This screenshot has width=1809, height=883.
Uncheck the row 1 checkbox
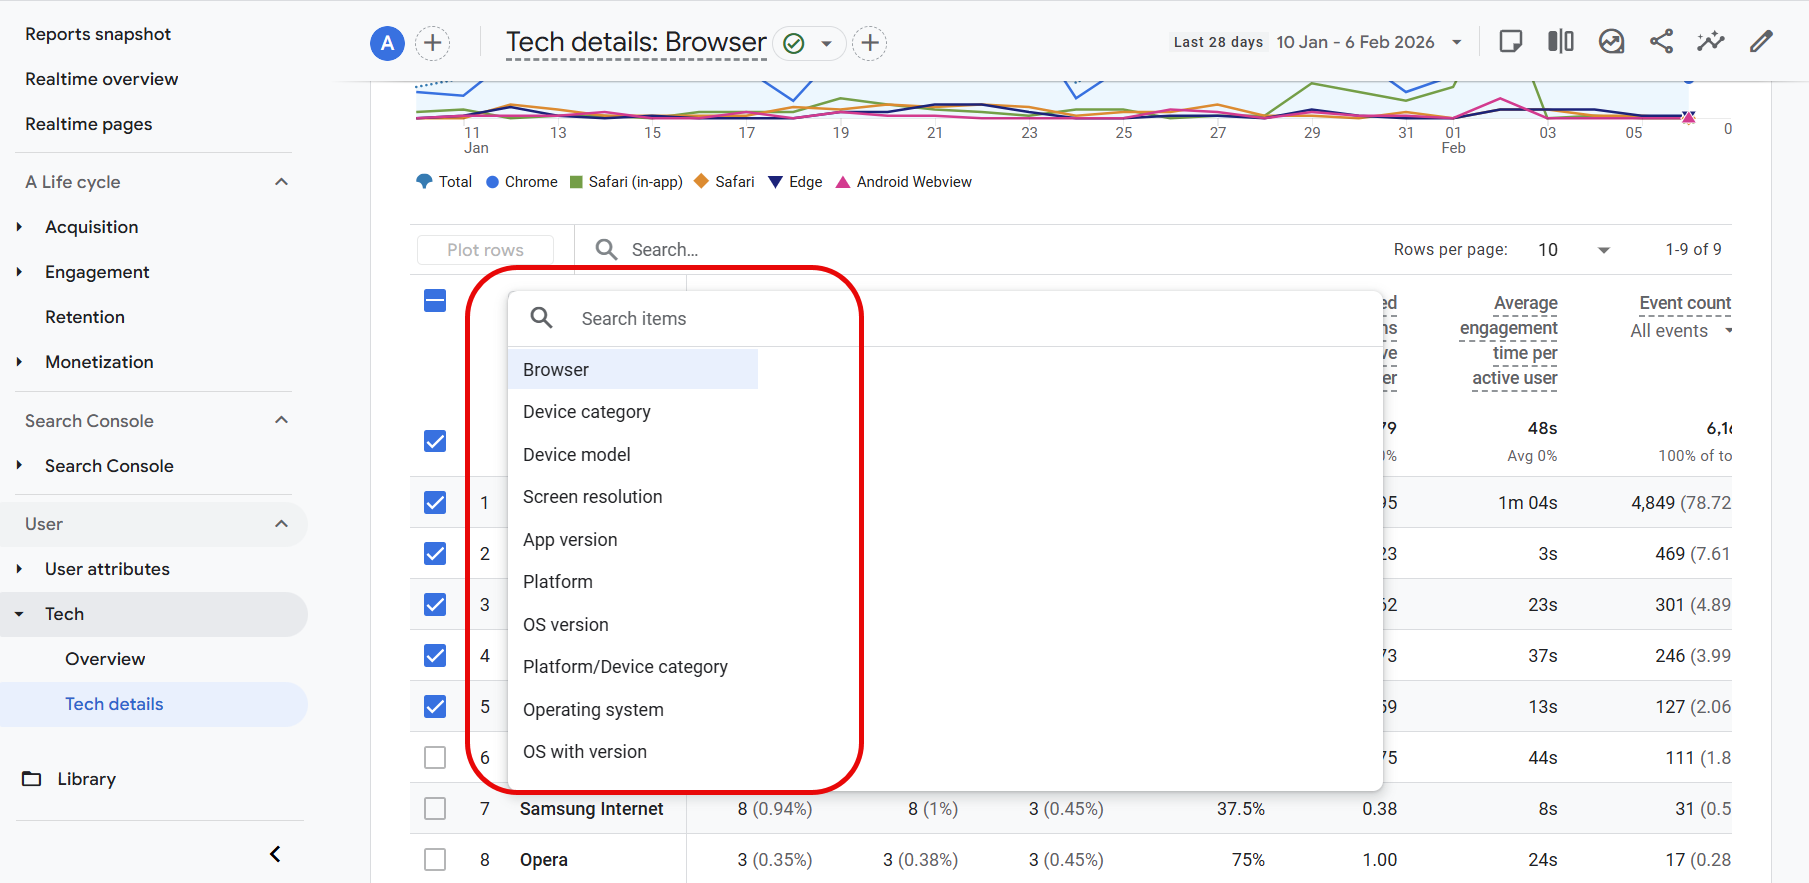(x=435, y=502)
